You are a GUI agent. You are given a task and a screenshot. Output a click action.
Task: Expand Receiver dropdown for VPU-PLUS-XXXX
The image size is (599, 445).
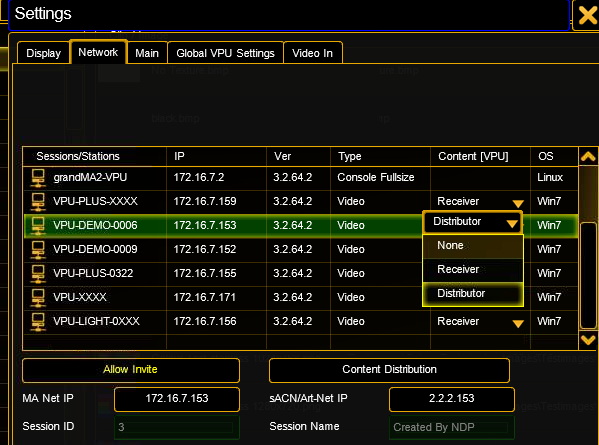(x=518, y=203)
